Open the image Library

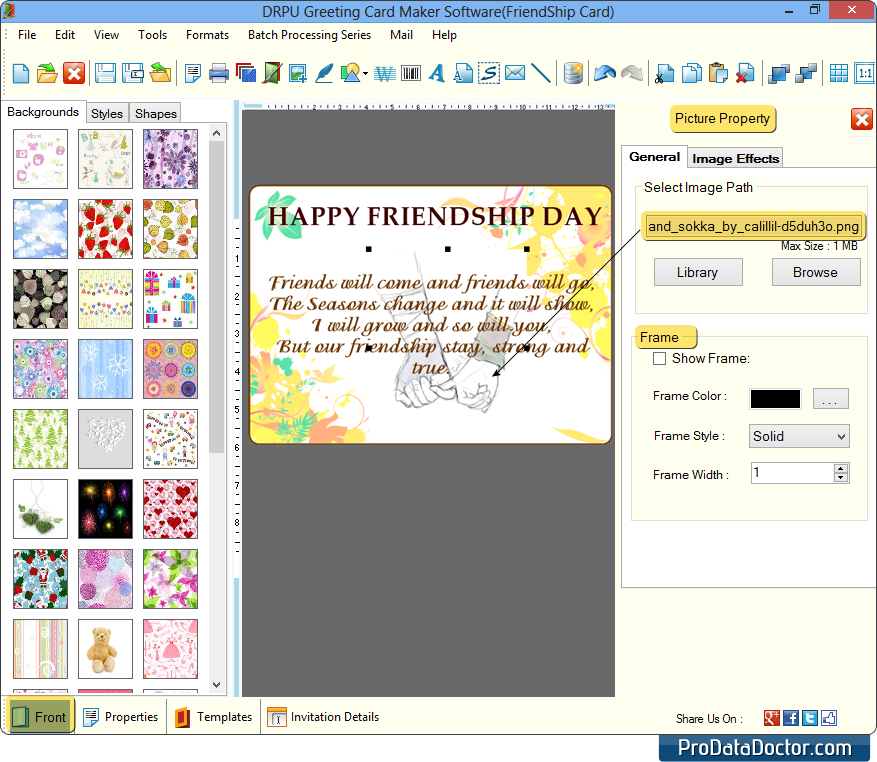[697, 271]
